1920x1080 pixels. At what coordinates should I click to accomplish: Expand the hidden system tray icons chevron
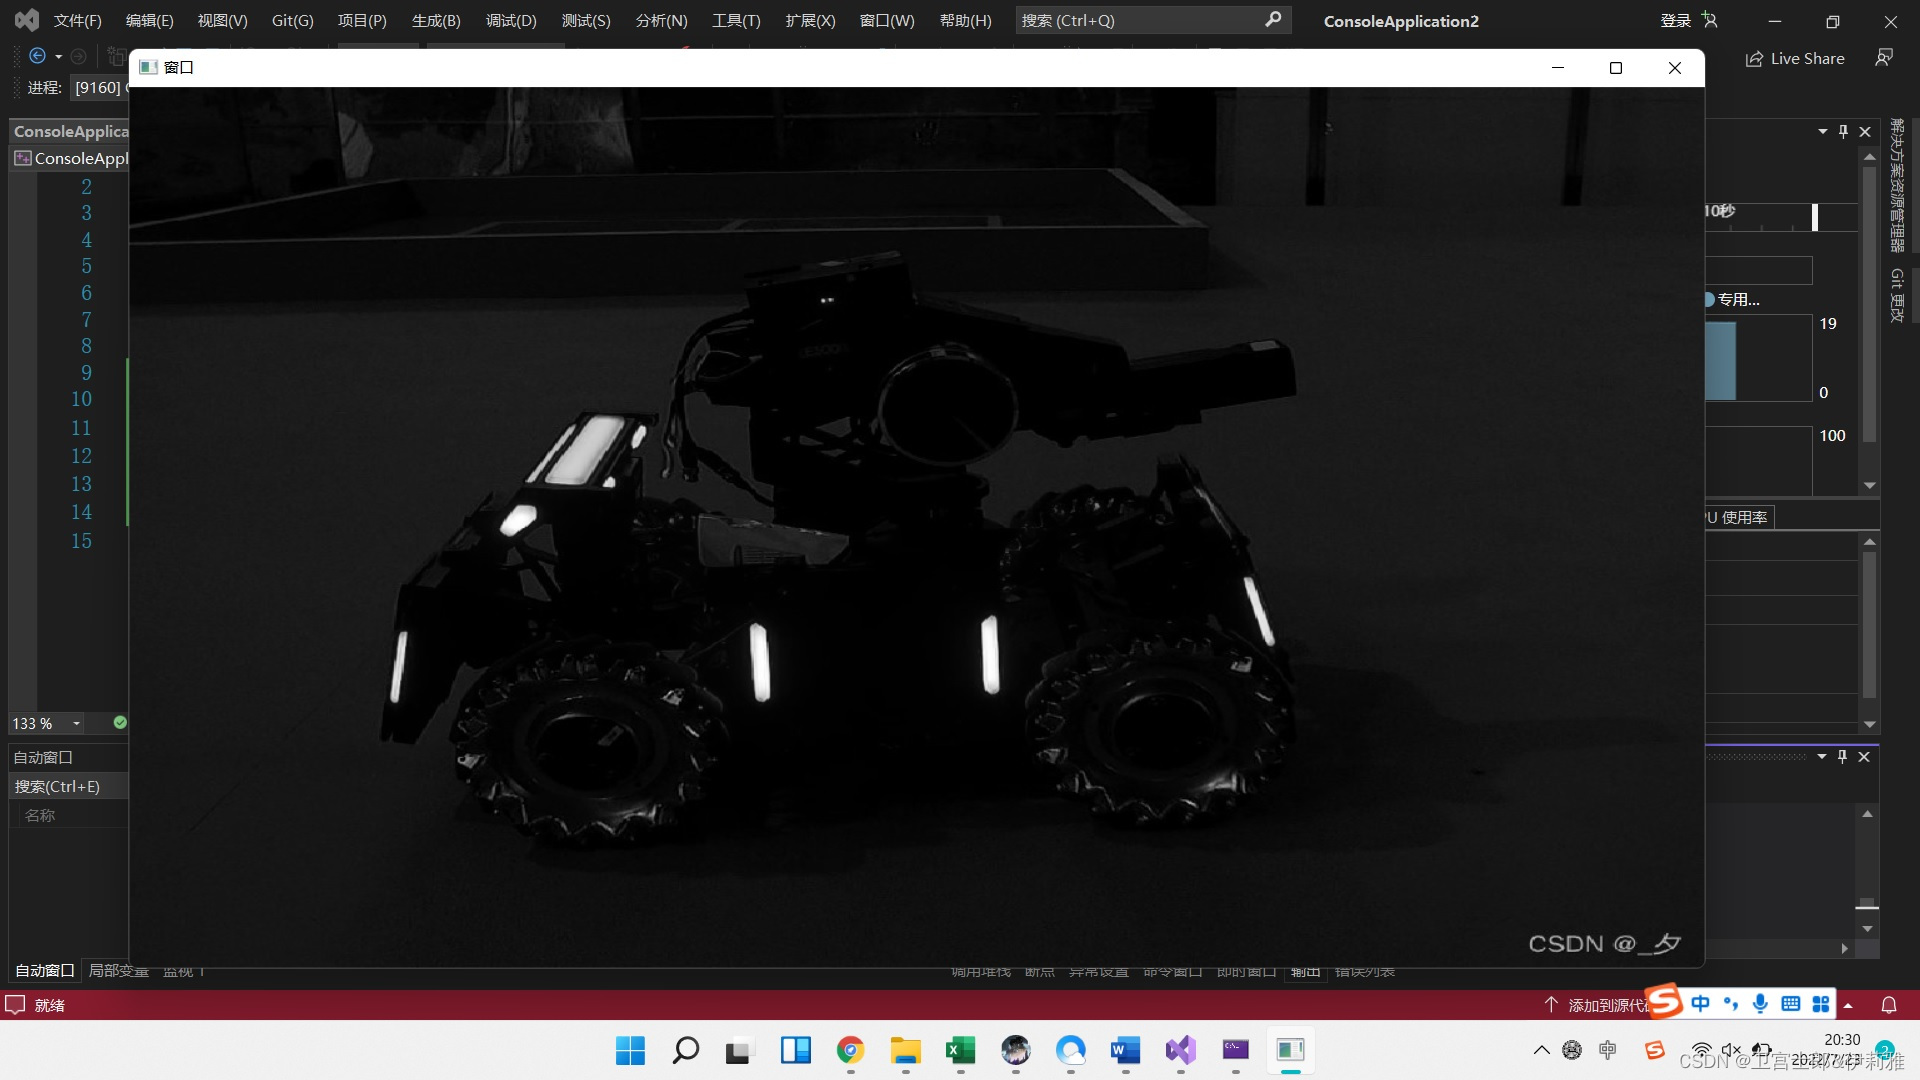tap(1541, 1050)
